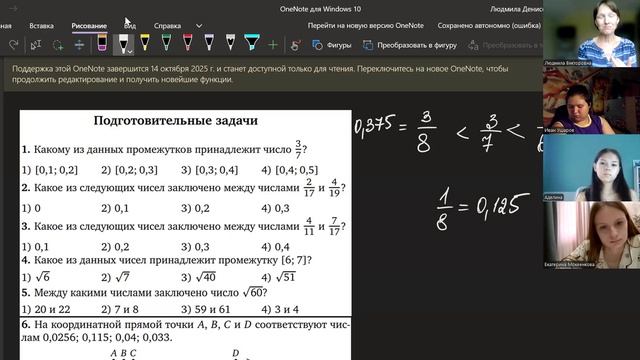
Task: Click Преобразовать в фигуру button
Action: (410, 45)
